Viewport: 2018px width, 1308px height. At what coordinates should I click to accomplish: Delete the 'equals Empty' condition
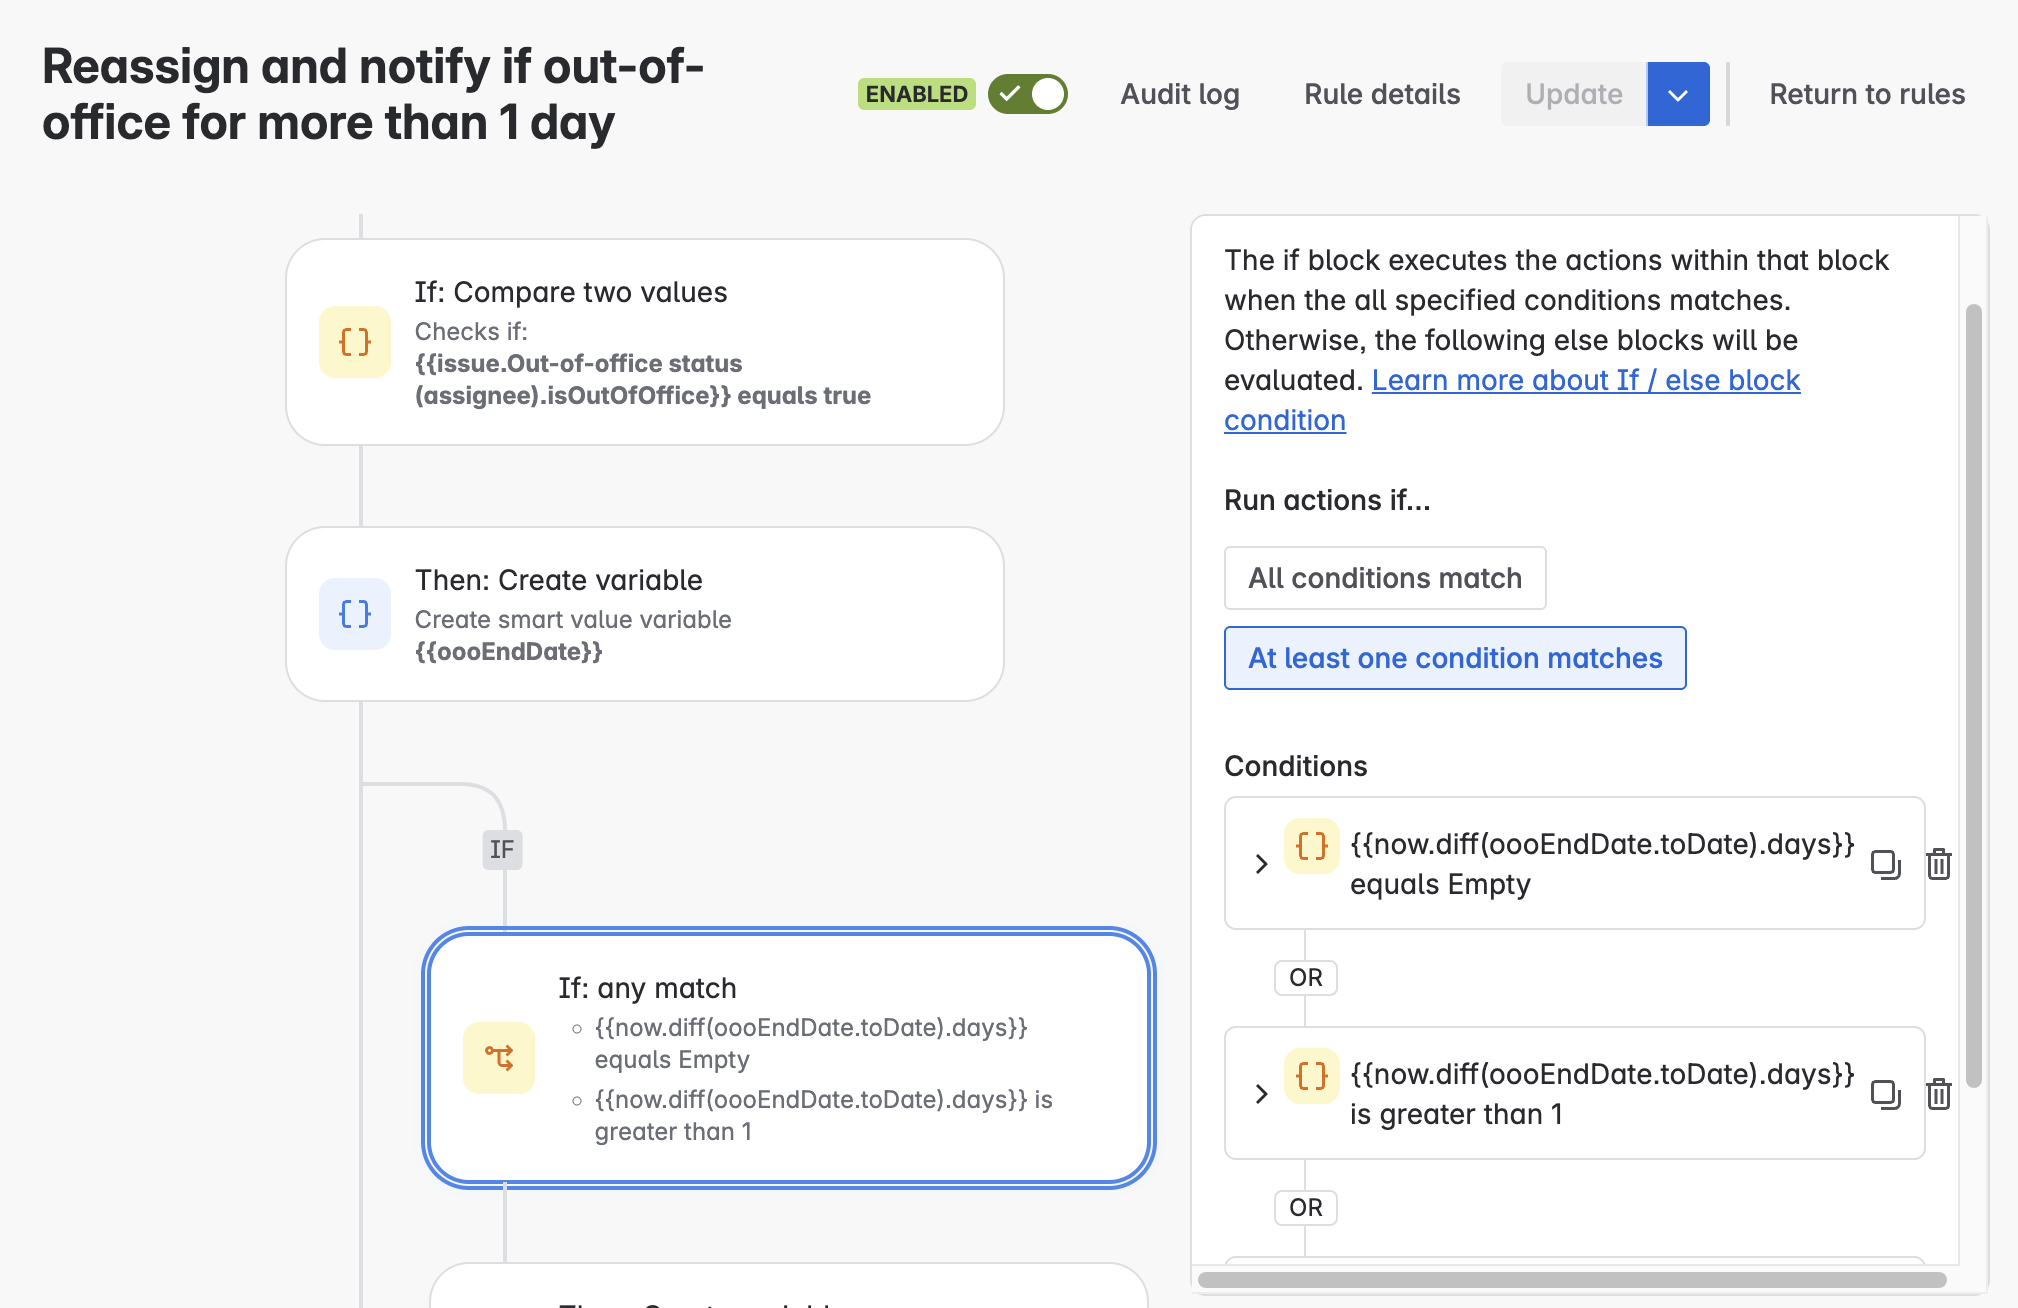coord(1939,864)
